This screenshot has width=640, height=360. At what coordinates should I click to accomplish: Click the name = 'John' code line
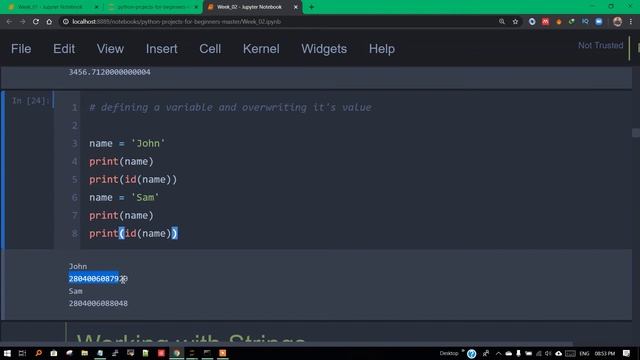point(127,143)
